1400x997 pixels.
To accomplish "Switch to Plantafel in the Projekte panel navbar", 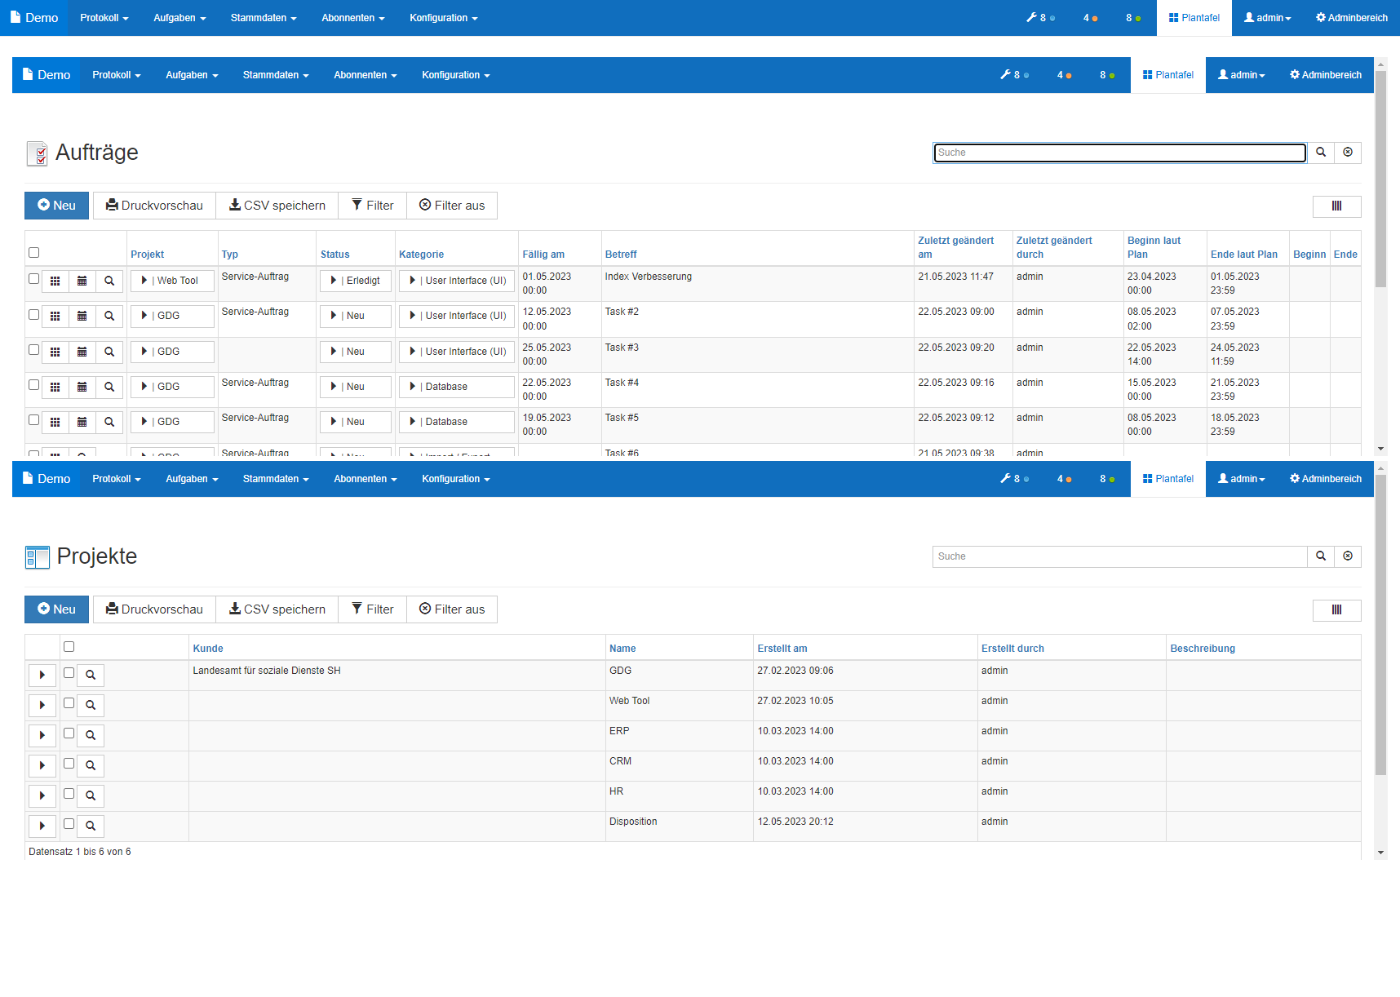I will (x=1168, y=479).
